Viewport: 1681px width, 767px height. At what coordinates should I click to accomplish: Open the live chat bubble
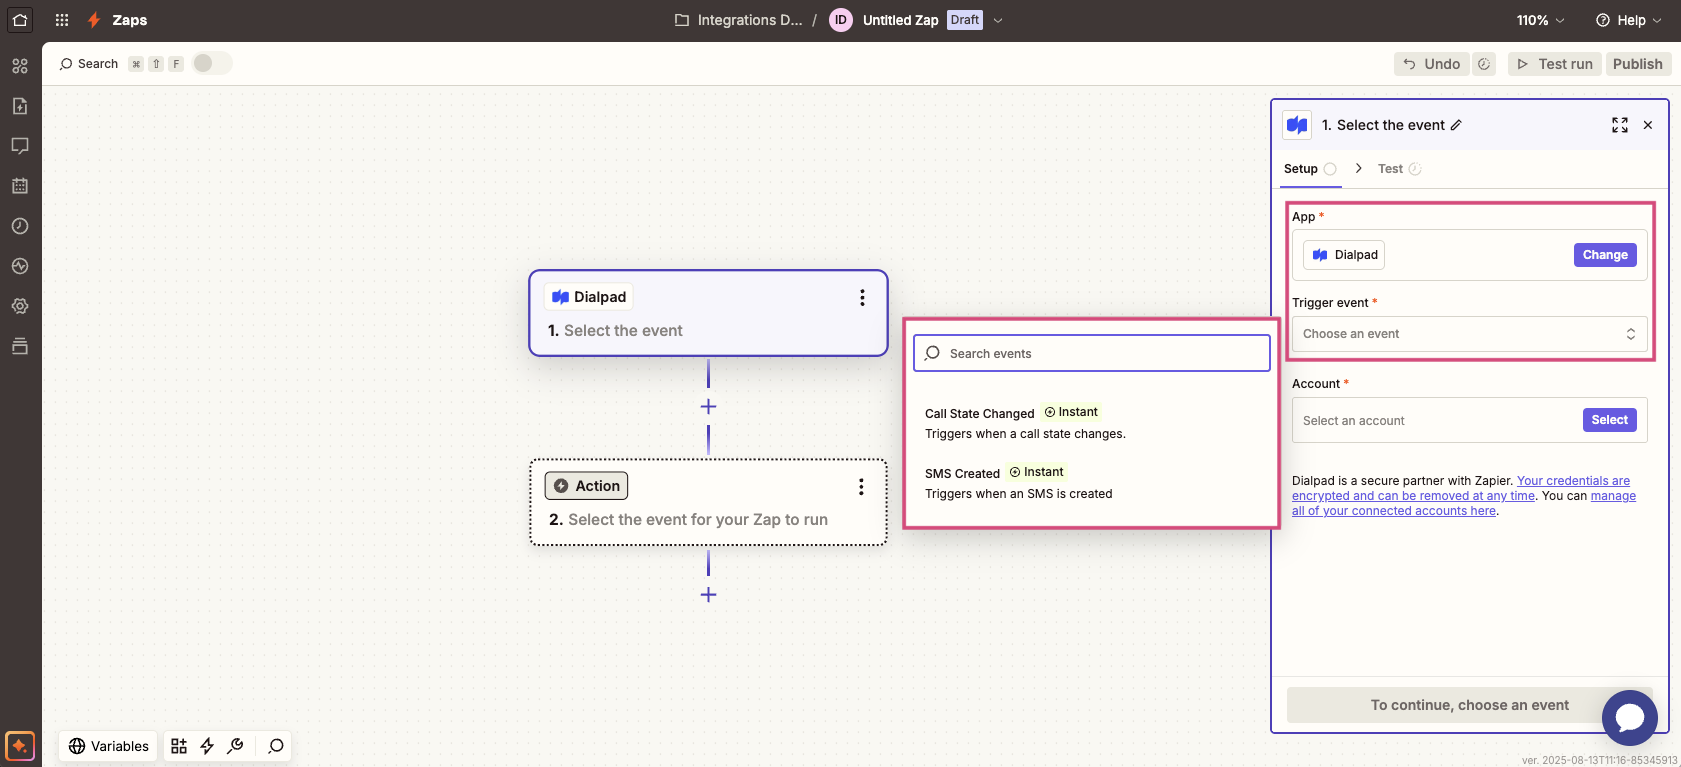click(1630, 717)
